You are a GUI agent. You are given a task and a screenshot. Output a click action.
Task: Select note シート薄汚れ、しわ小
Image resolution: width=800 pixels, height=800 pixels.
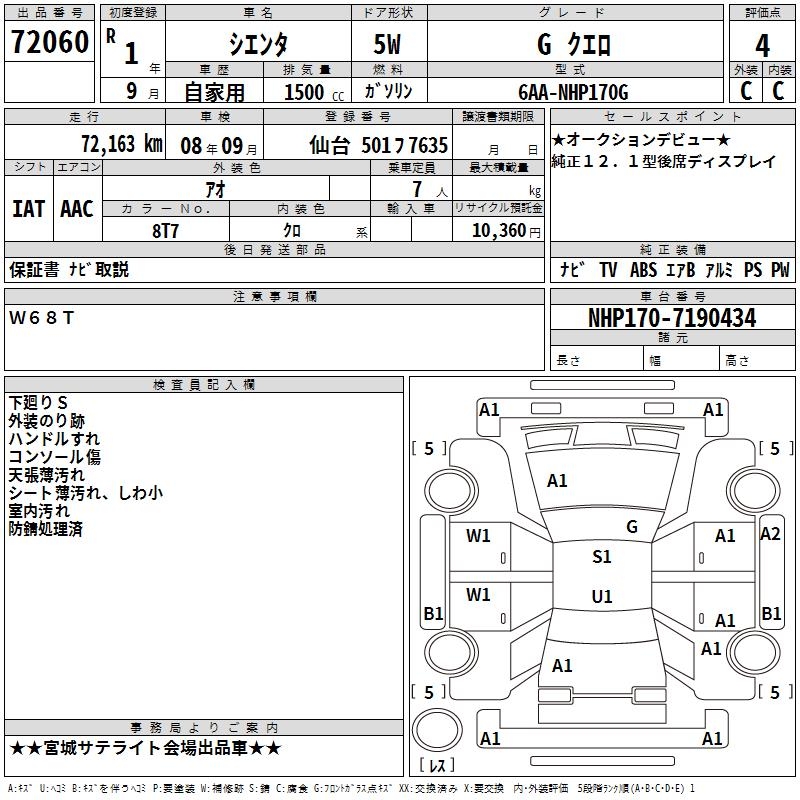(86, 493)
